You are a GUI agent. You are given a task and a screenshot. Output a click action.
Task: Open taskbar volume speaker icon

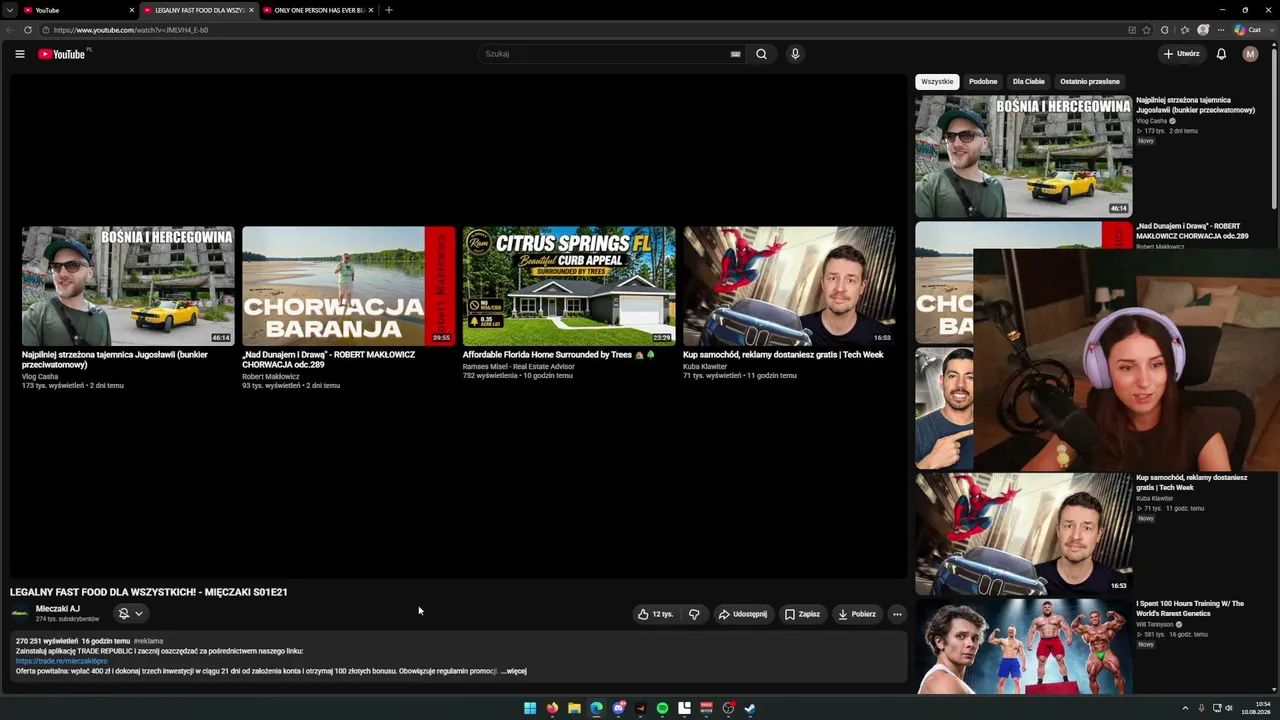1229,709
